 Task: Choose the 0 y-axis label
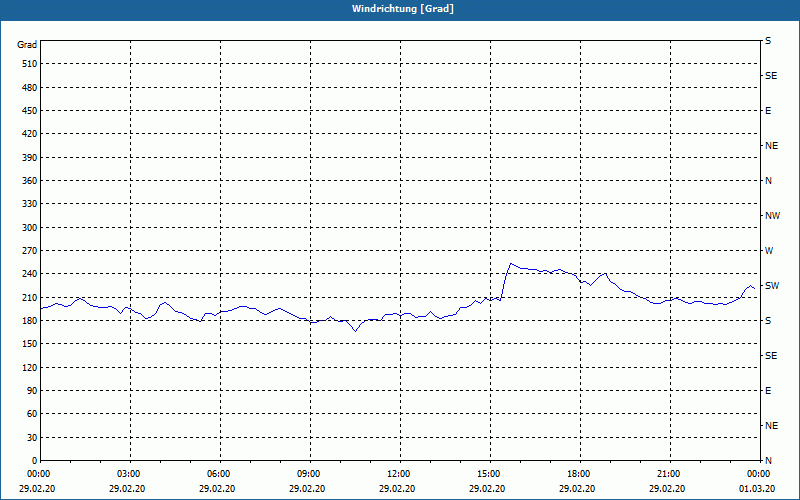pyautogui.click(x=34, y=461)
